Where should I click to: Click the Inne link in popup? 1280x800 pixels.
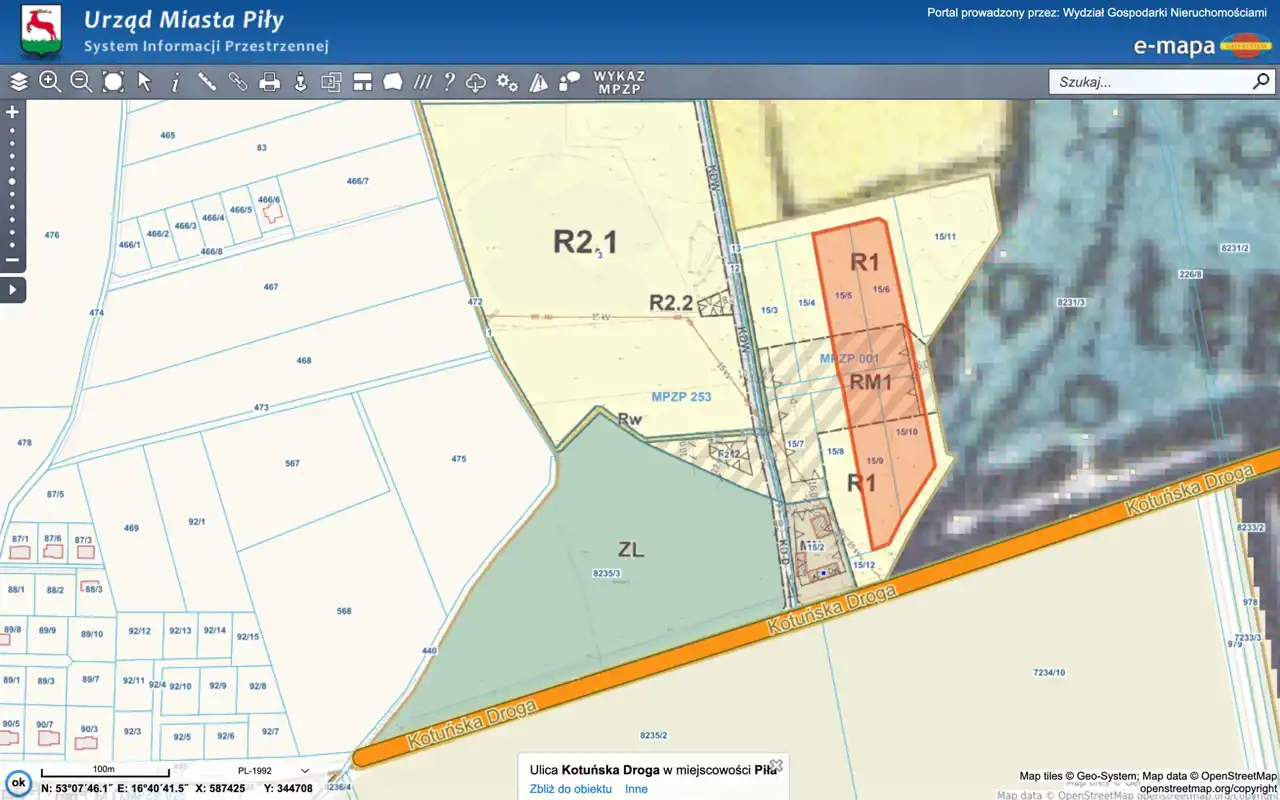(x=636, y=789)
